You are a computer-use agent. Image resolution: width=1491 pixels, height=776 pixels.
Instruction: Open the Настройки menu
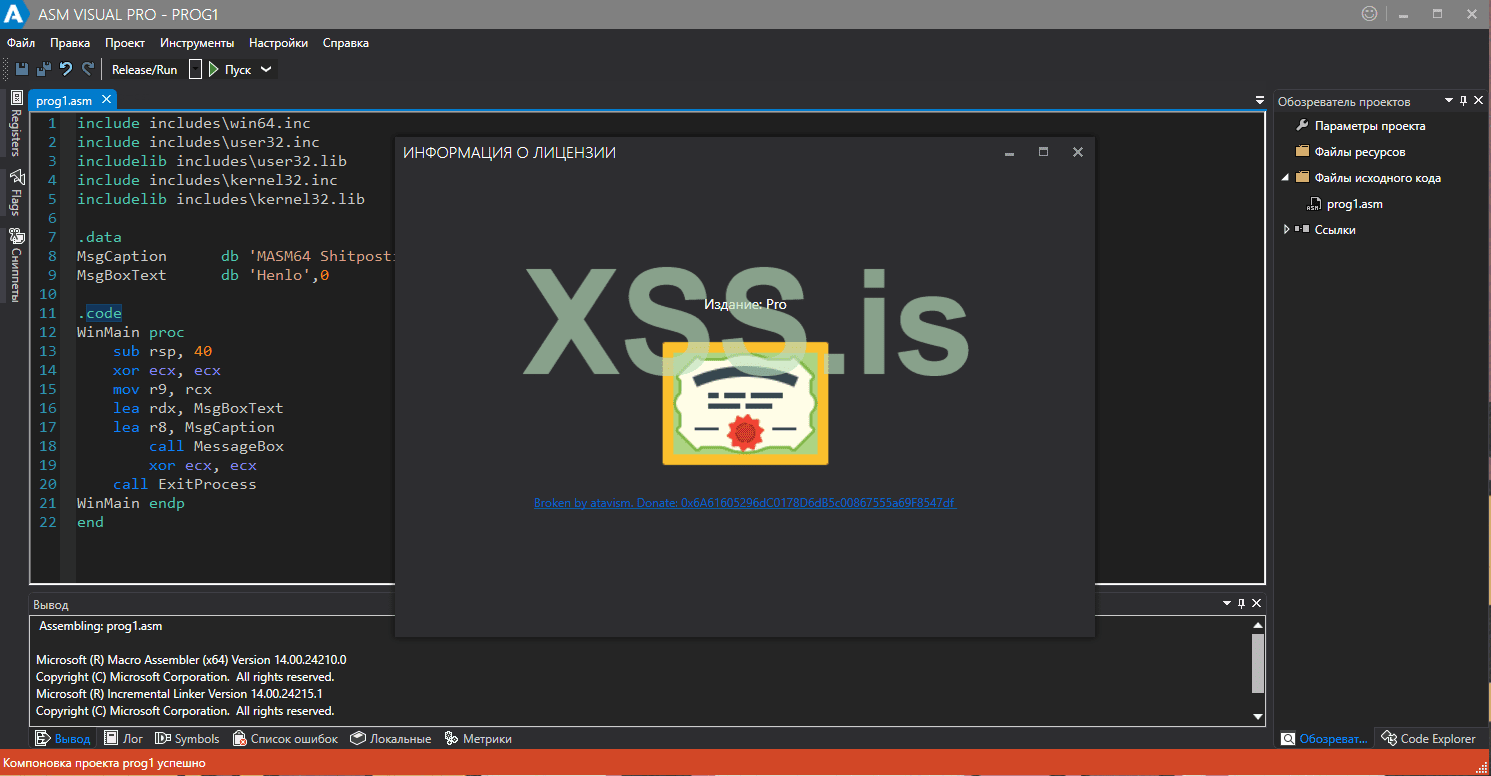[278, 43]
